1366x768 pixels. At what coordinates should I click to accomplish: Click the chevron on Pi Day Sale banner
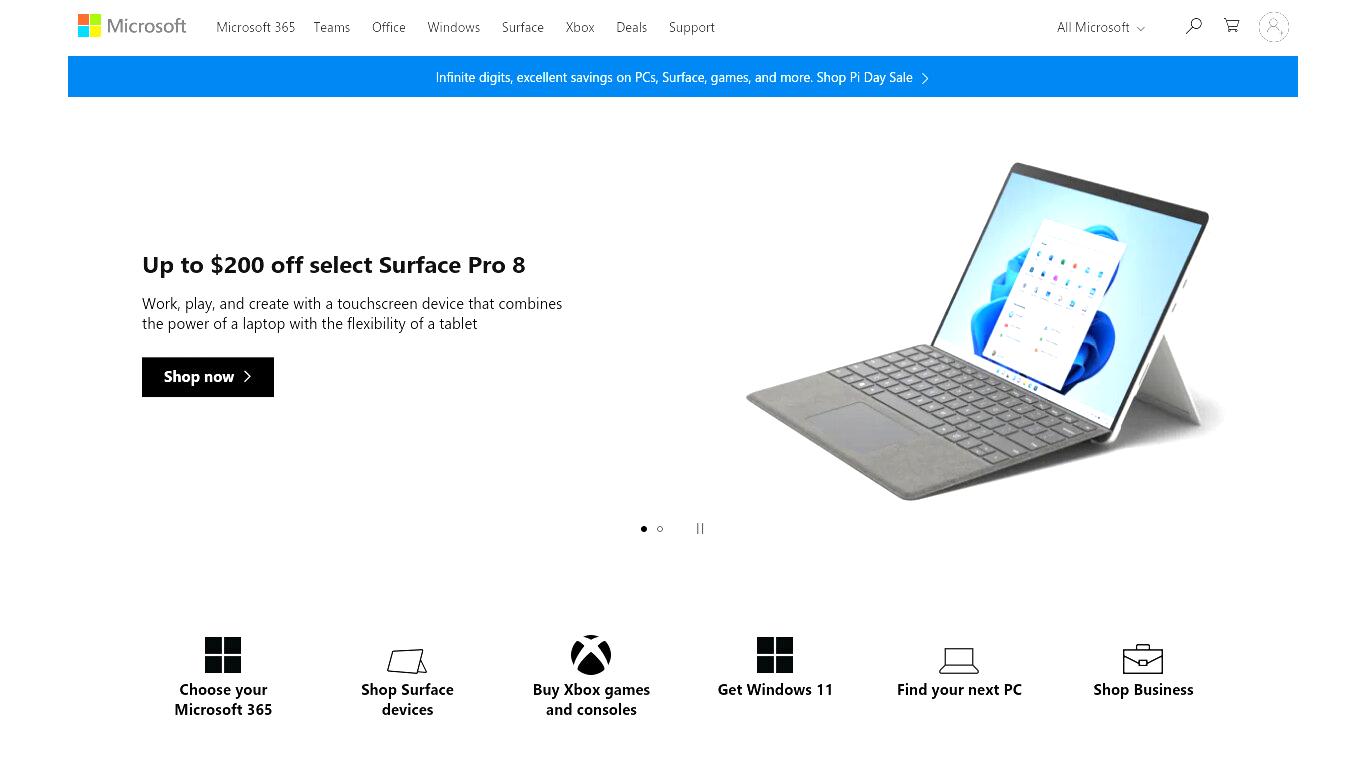[925, 78]
